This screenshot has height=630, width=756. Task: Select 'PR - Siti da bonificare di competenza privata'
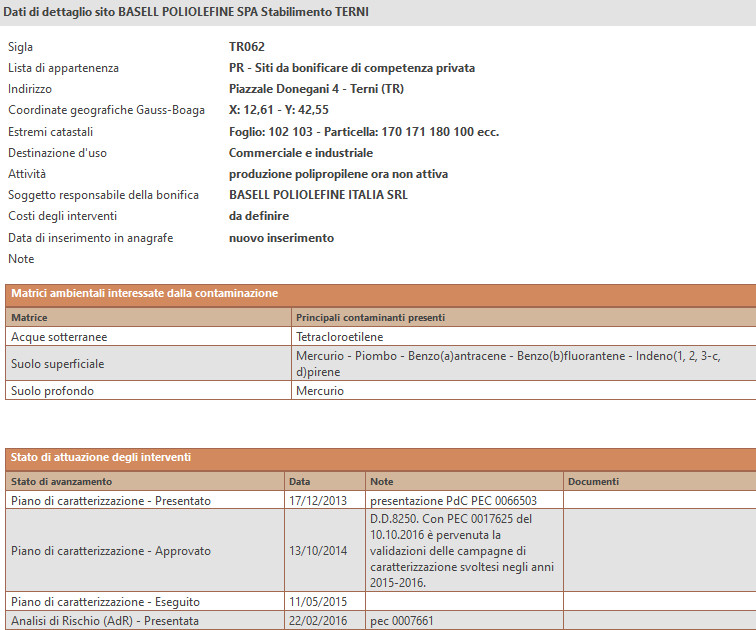tap(352, 68)
